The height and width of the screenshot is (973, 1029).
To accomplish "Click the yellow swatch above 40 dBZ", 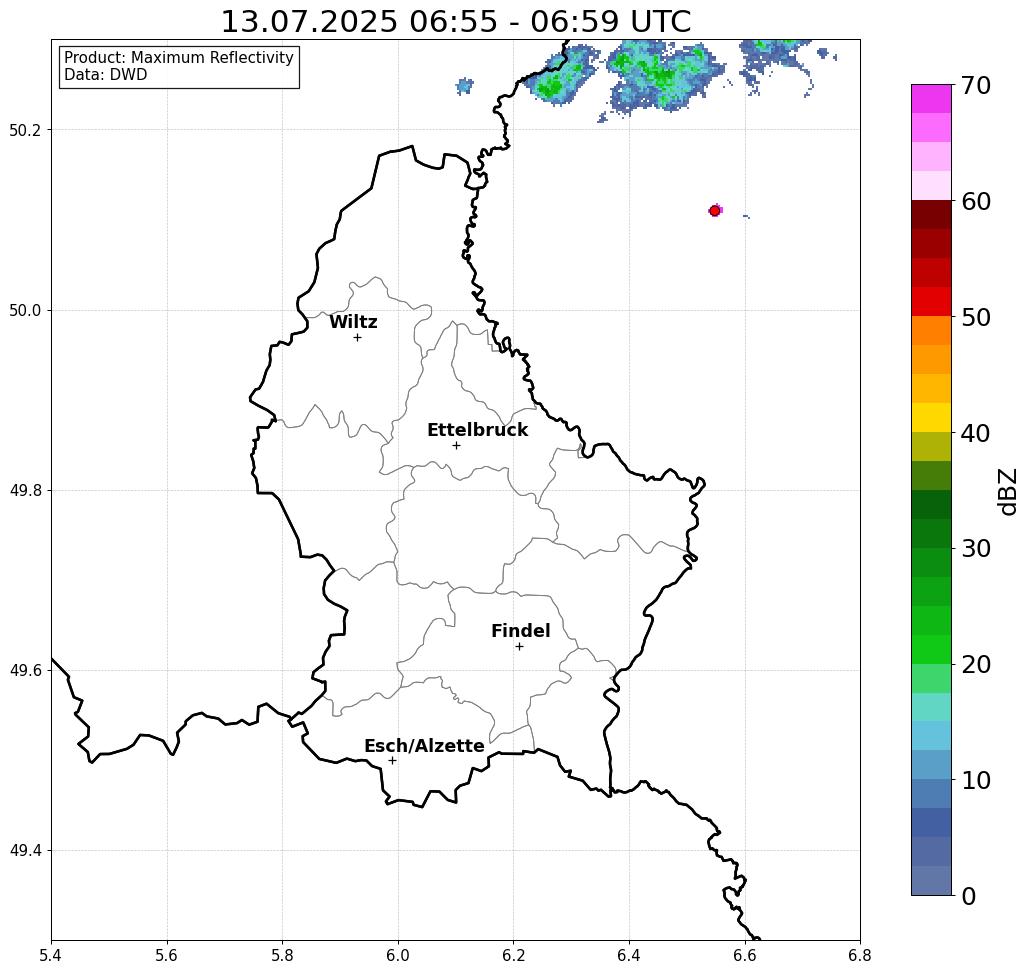I will pos(931,417).
